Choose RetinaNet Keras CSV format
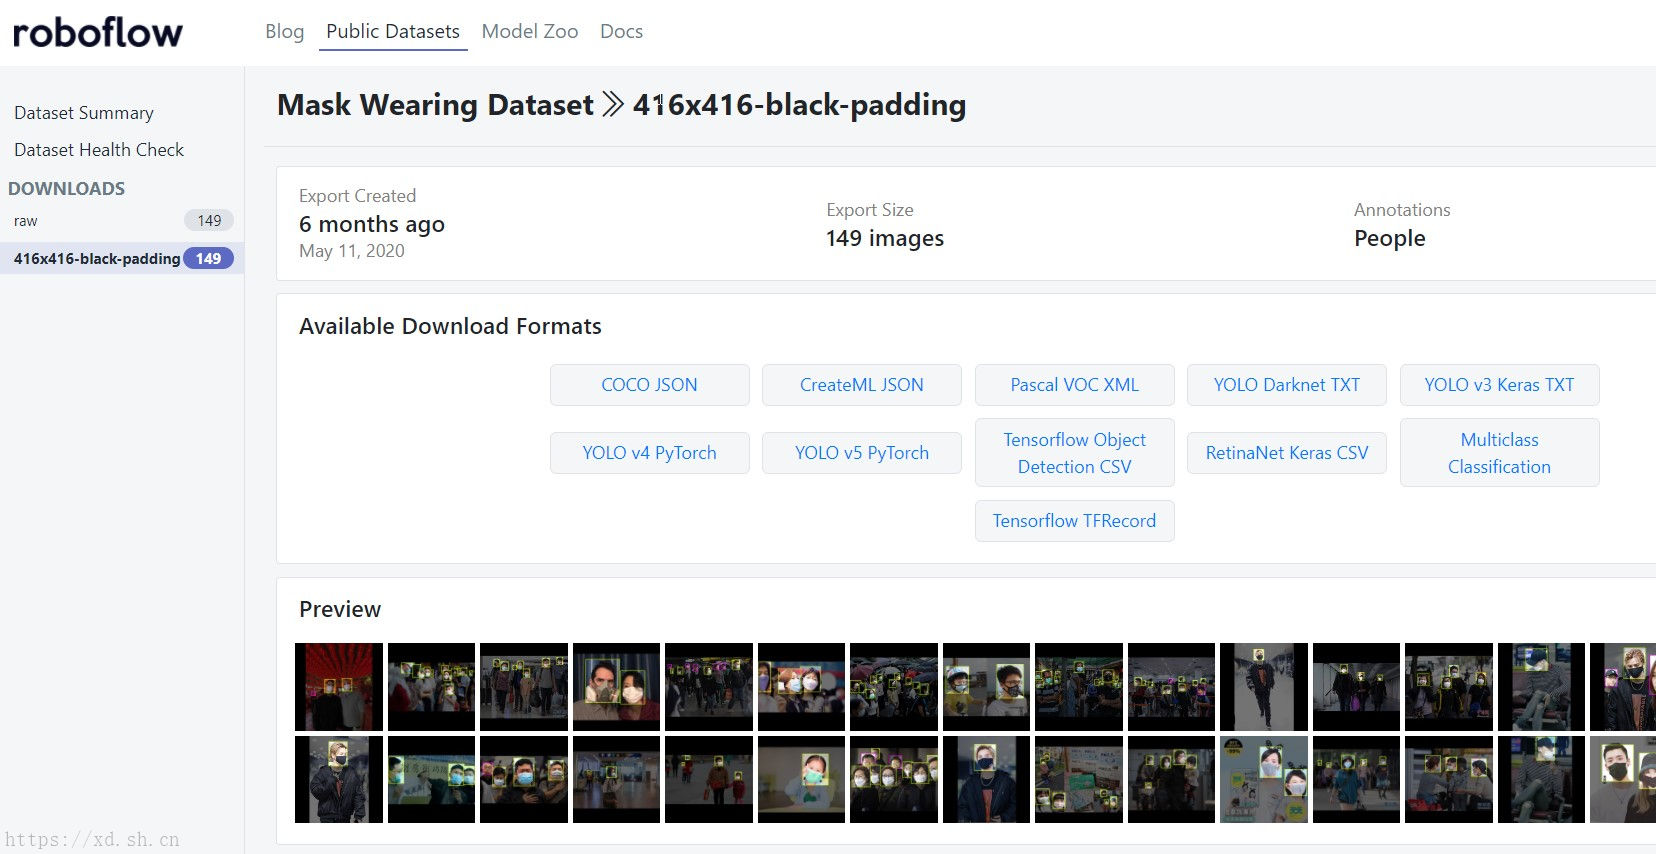Screen dimensions: 1656x854 tap(1286, 453)
